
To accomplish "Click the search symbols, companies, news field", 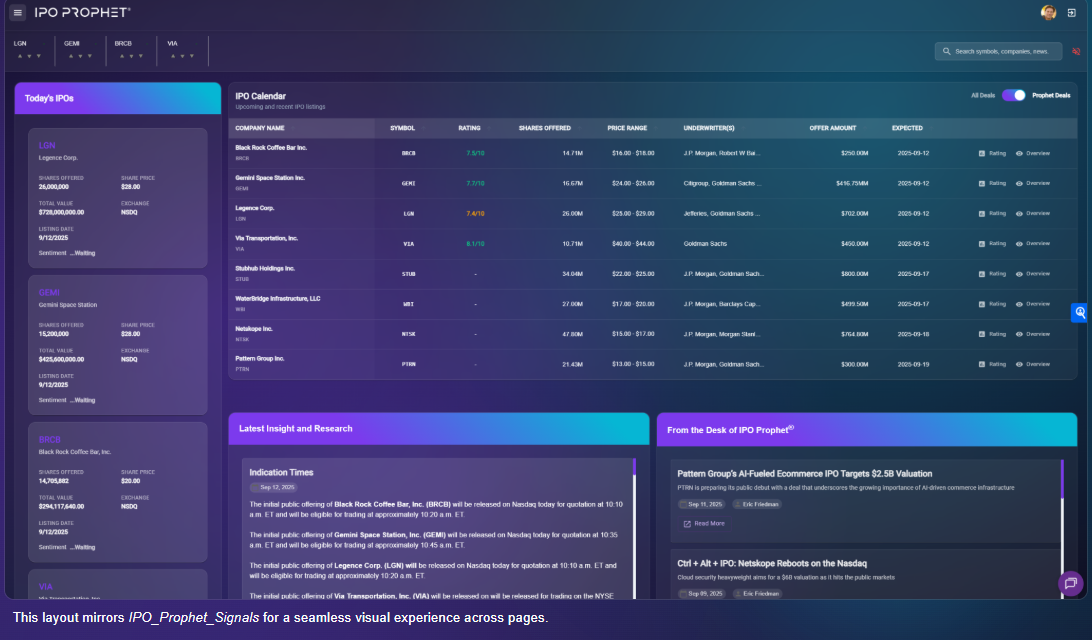I will (1000, 51).
